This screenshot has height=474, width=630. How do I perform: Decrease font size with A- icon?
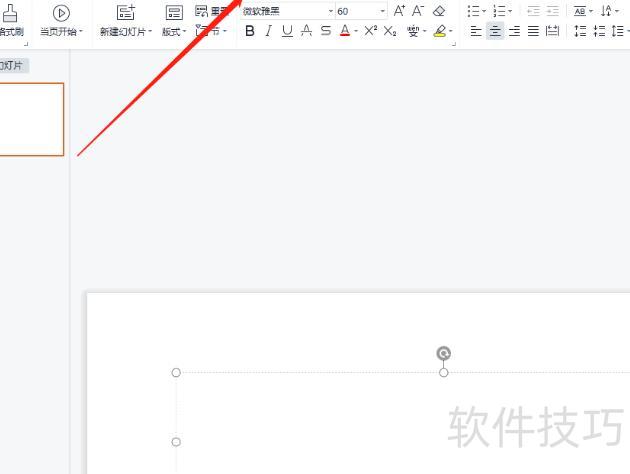[418, 10]
